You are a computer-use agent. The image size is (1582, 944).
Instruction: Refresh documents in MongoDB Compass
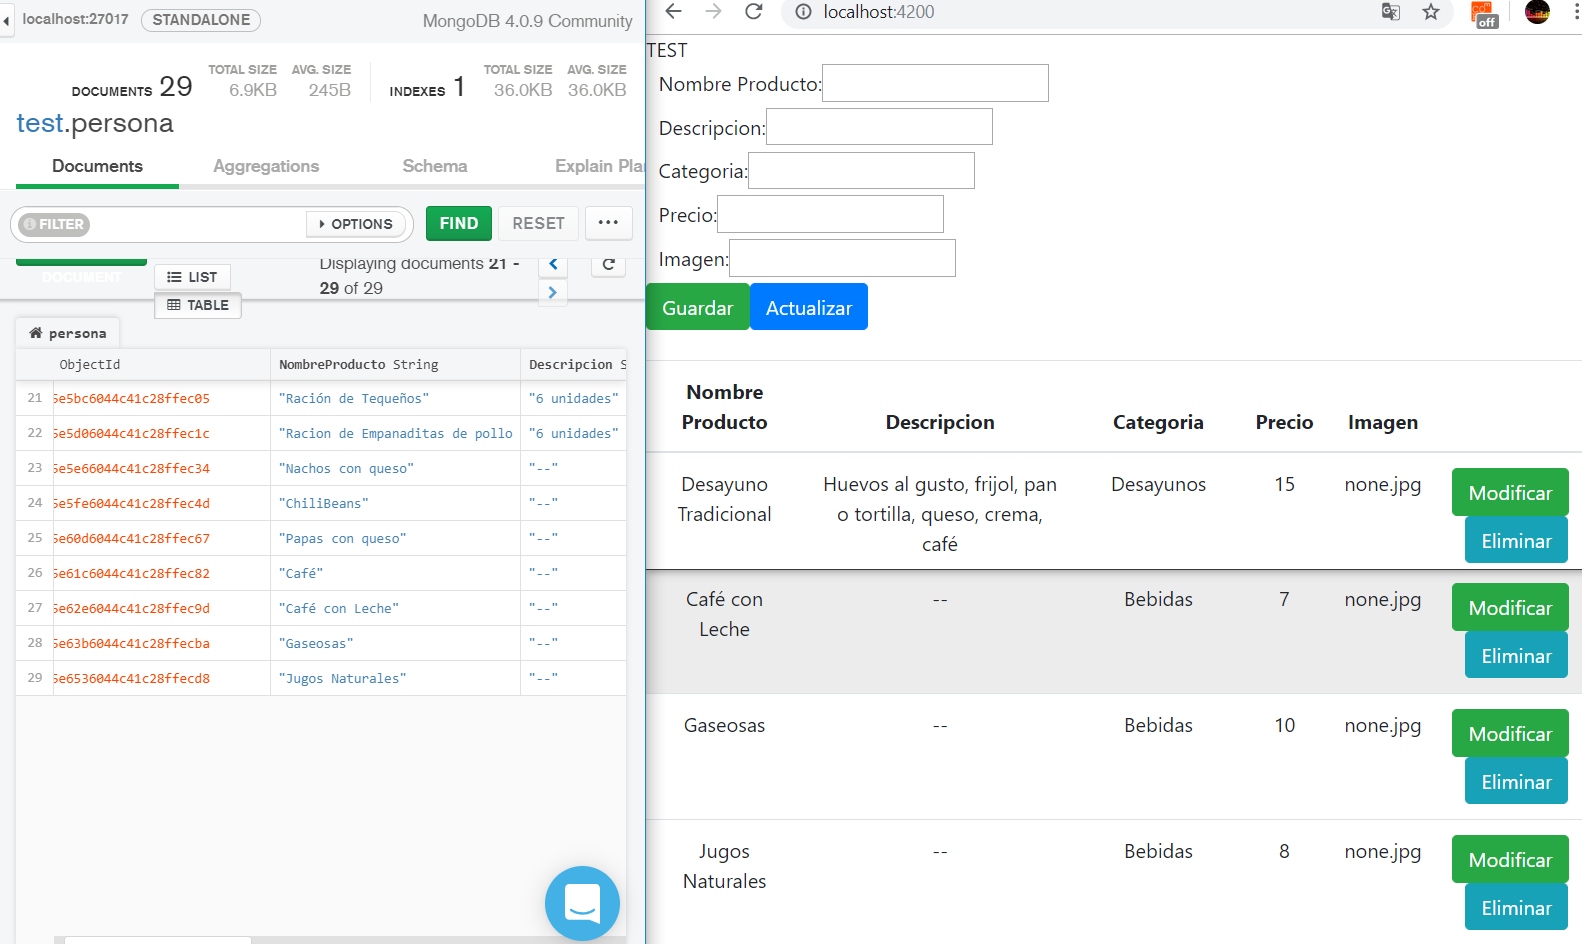point(608,265)
